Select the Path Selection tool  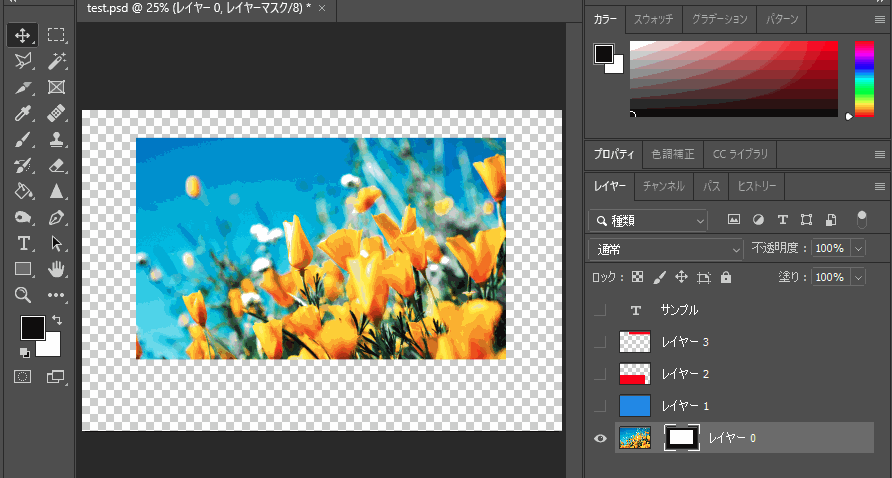pyautogui.click(x=56, y=244)
